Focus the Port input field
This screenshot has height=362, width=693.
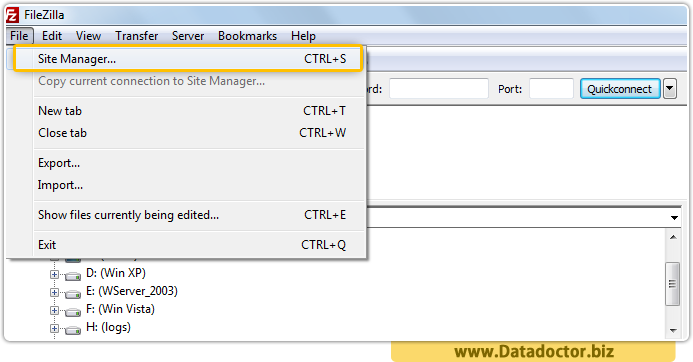click(551, 89)
